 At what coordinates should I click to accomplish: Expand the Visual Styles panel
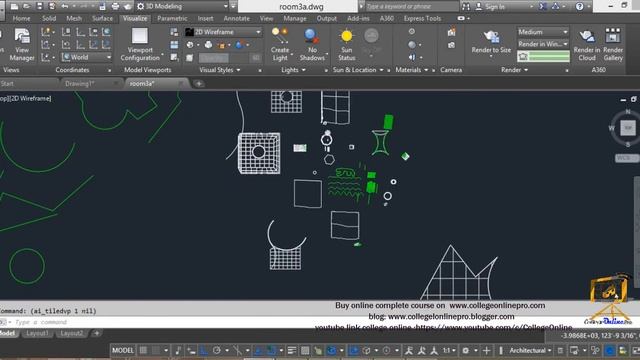[x=220, y=70]
